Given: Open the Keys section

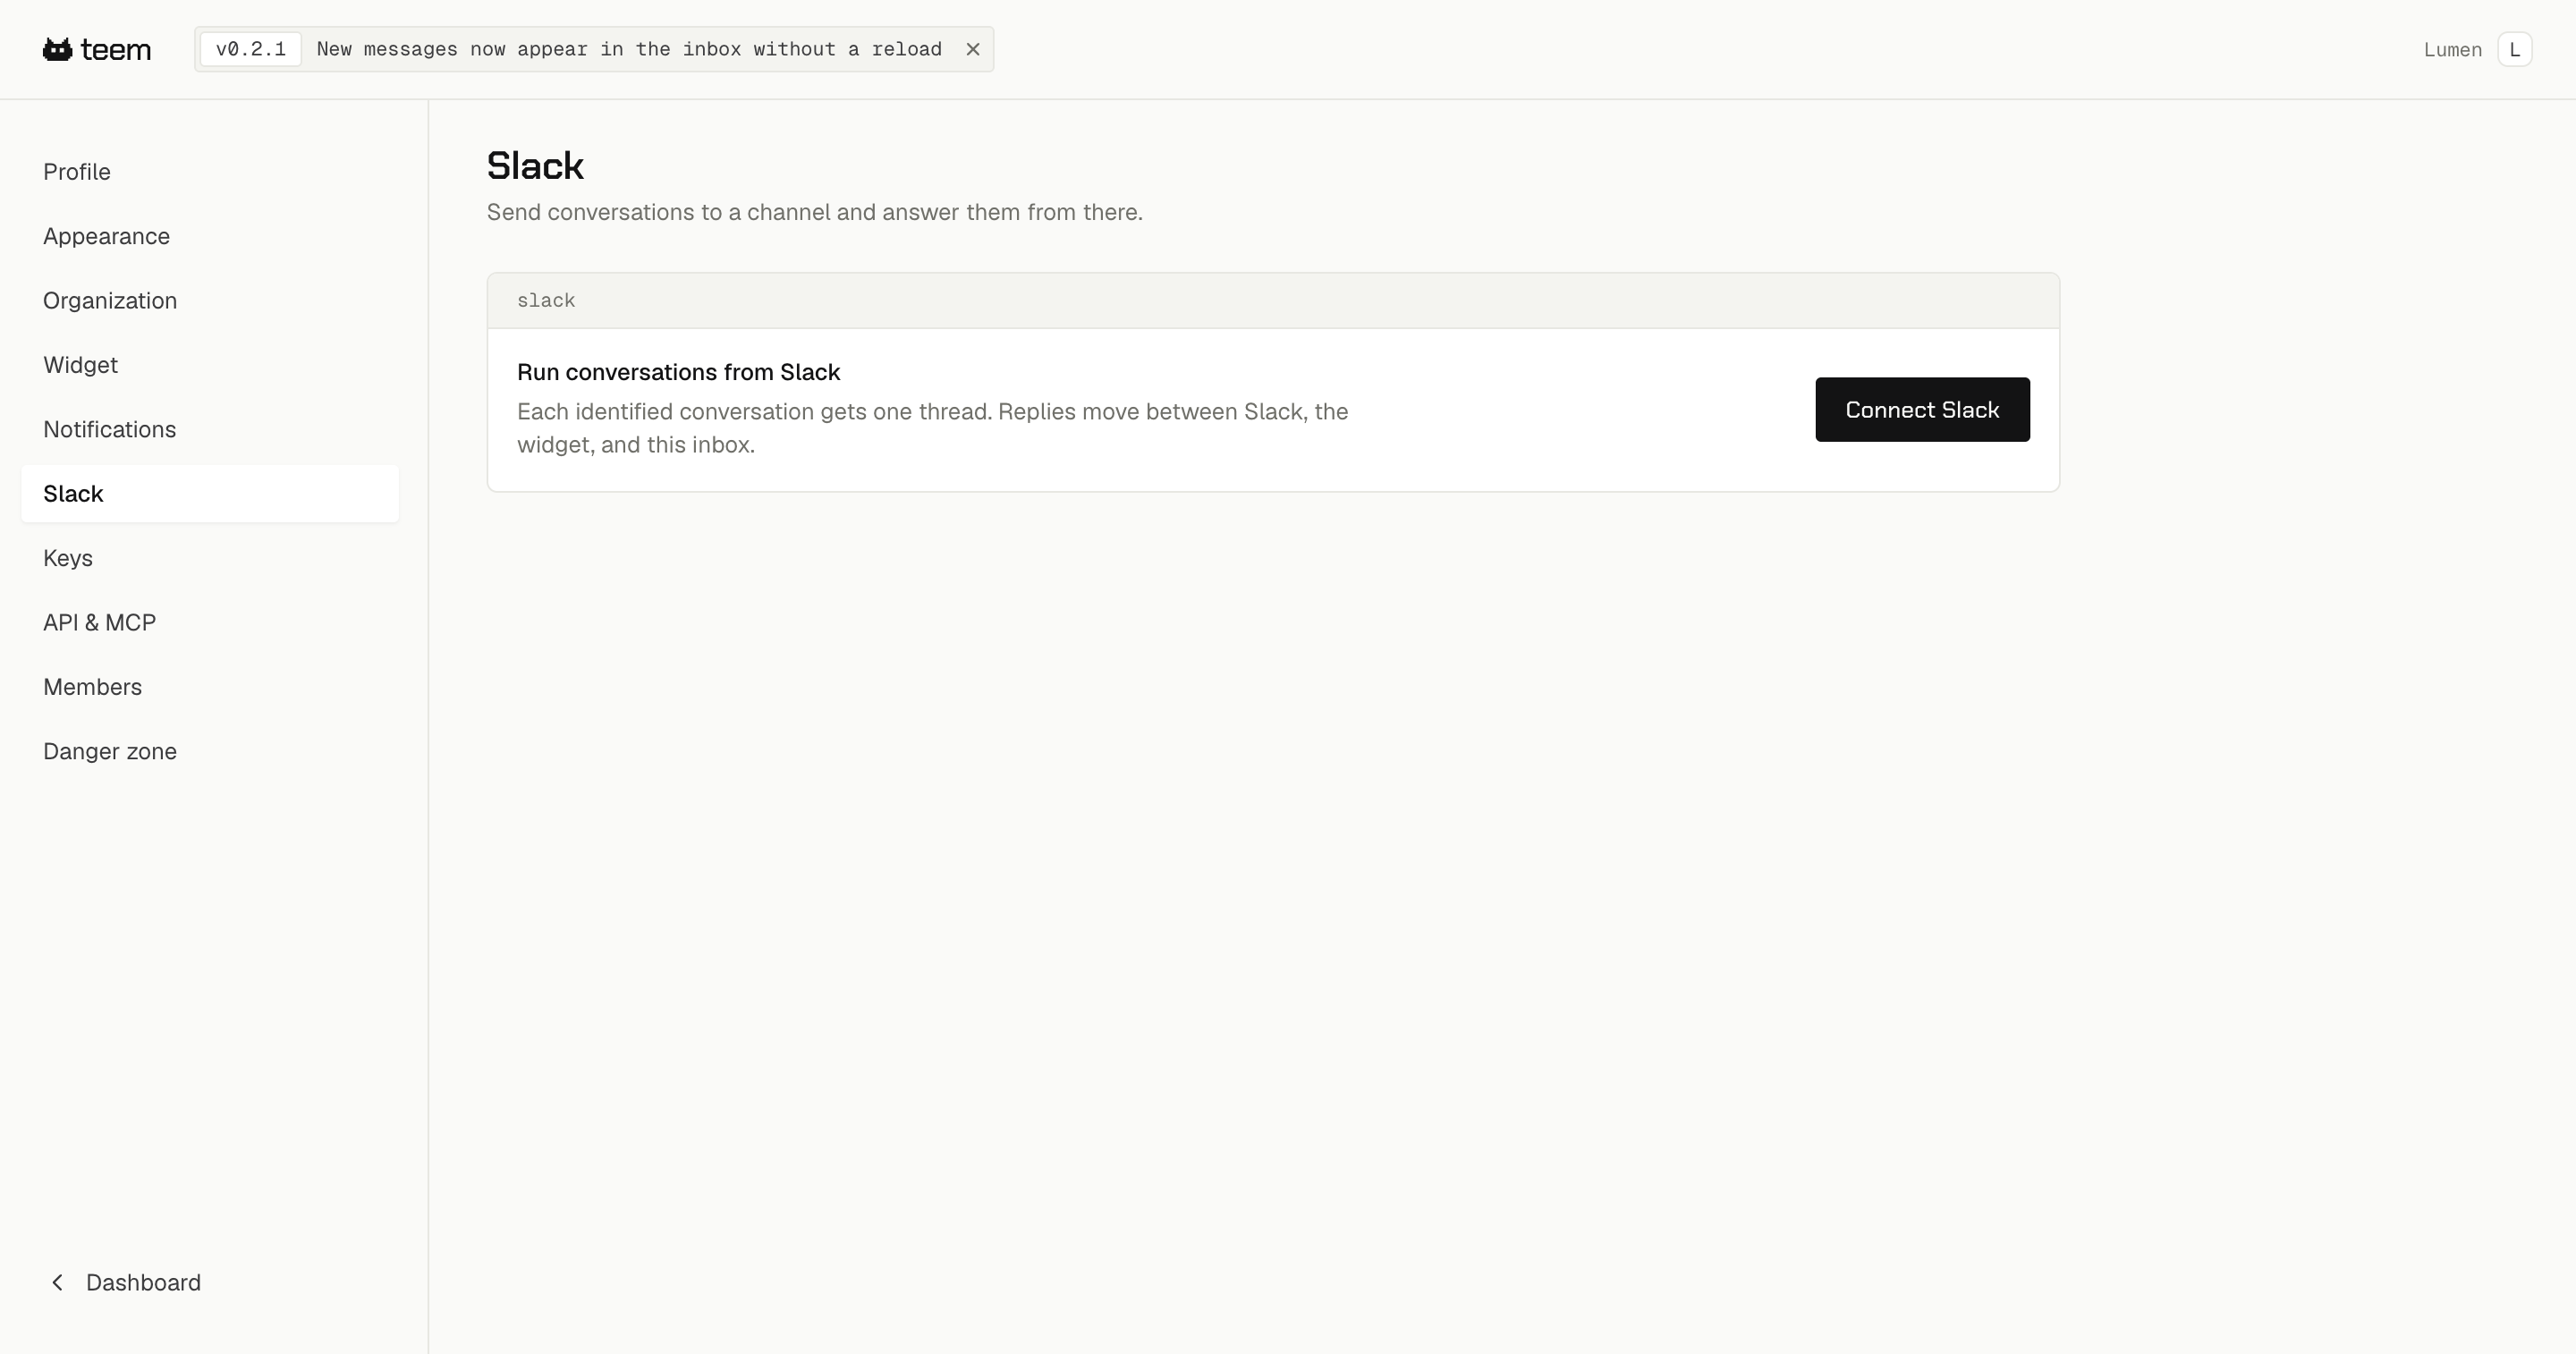Looking at the screenshot, I should click(x=210, y=558).
